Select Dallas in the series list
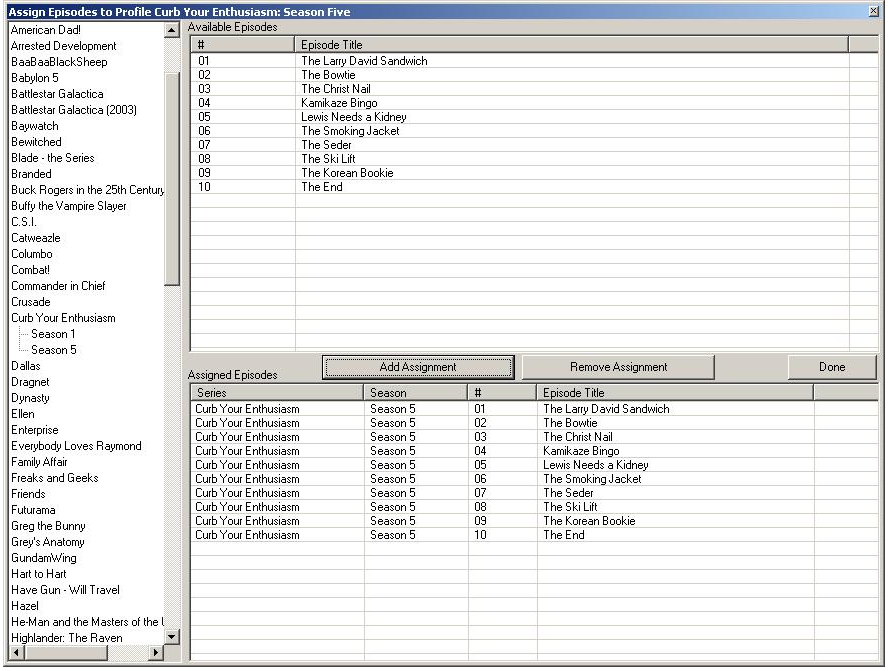Image resolution: width=889 pixels, height=671 pixels. pyautogui.click(x=26, y=366)
